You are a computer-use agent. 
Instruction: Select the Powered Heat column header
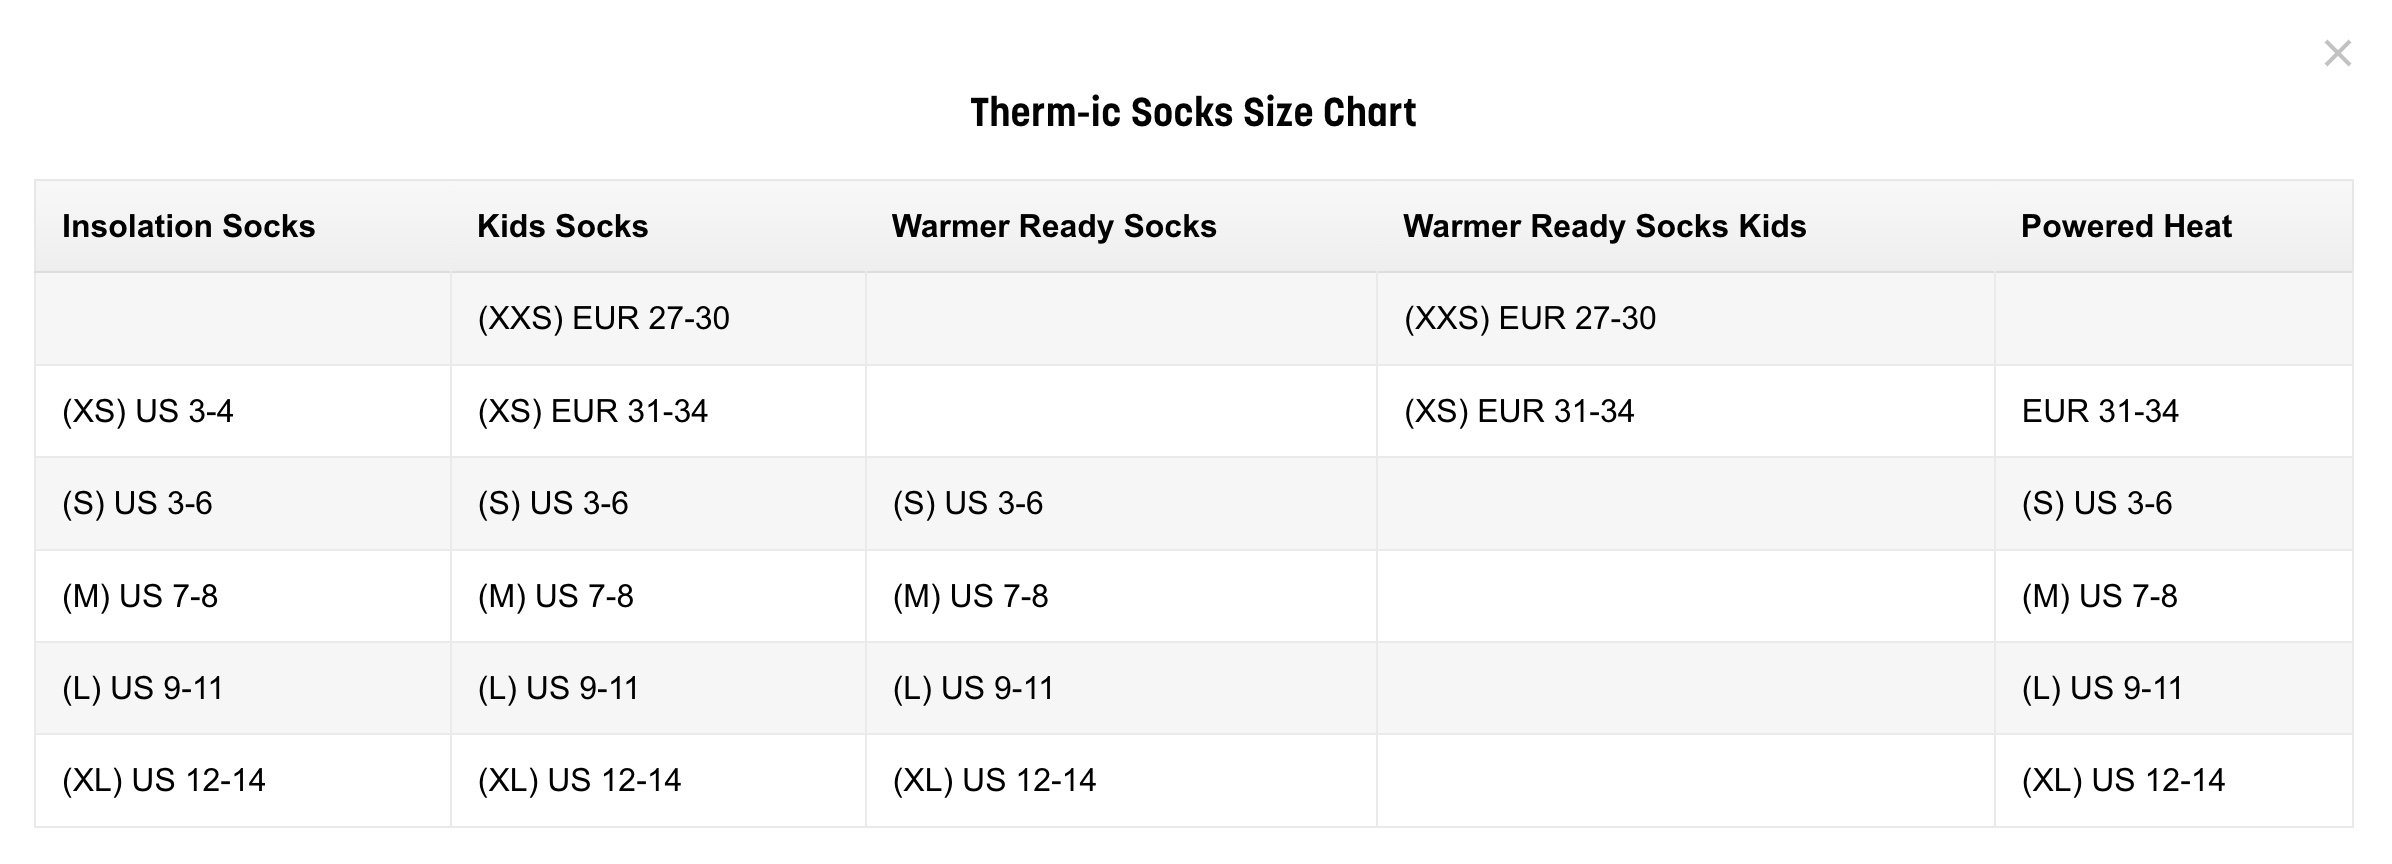2126,226
